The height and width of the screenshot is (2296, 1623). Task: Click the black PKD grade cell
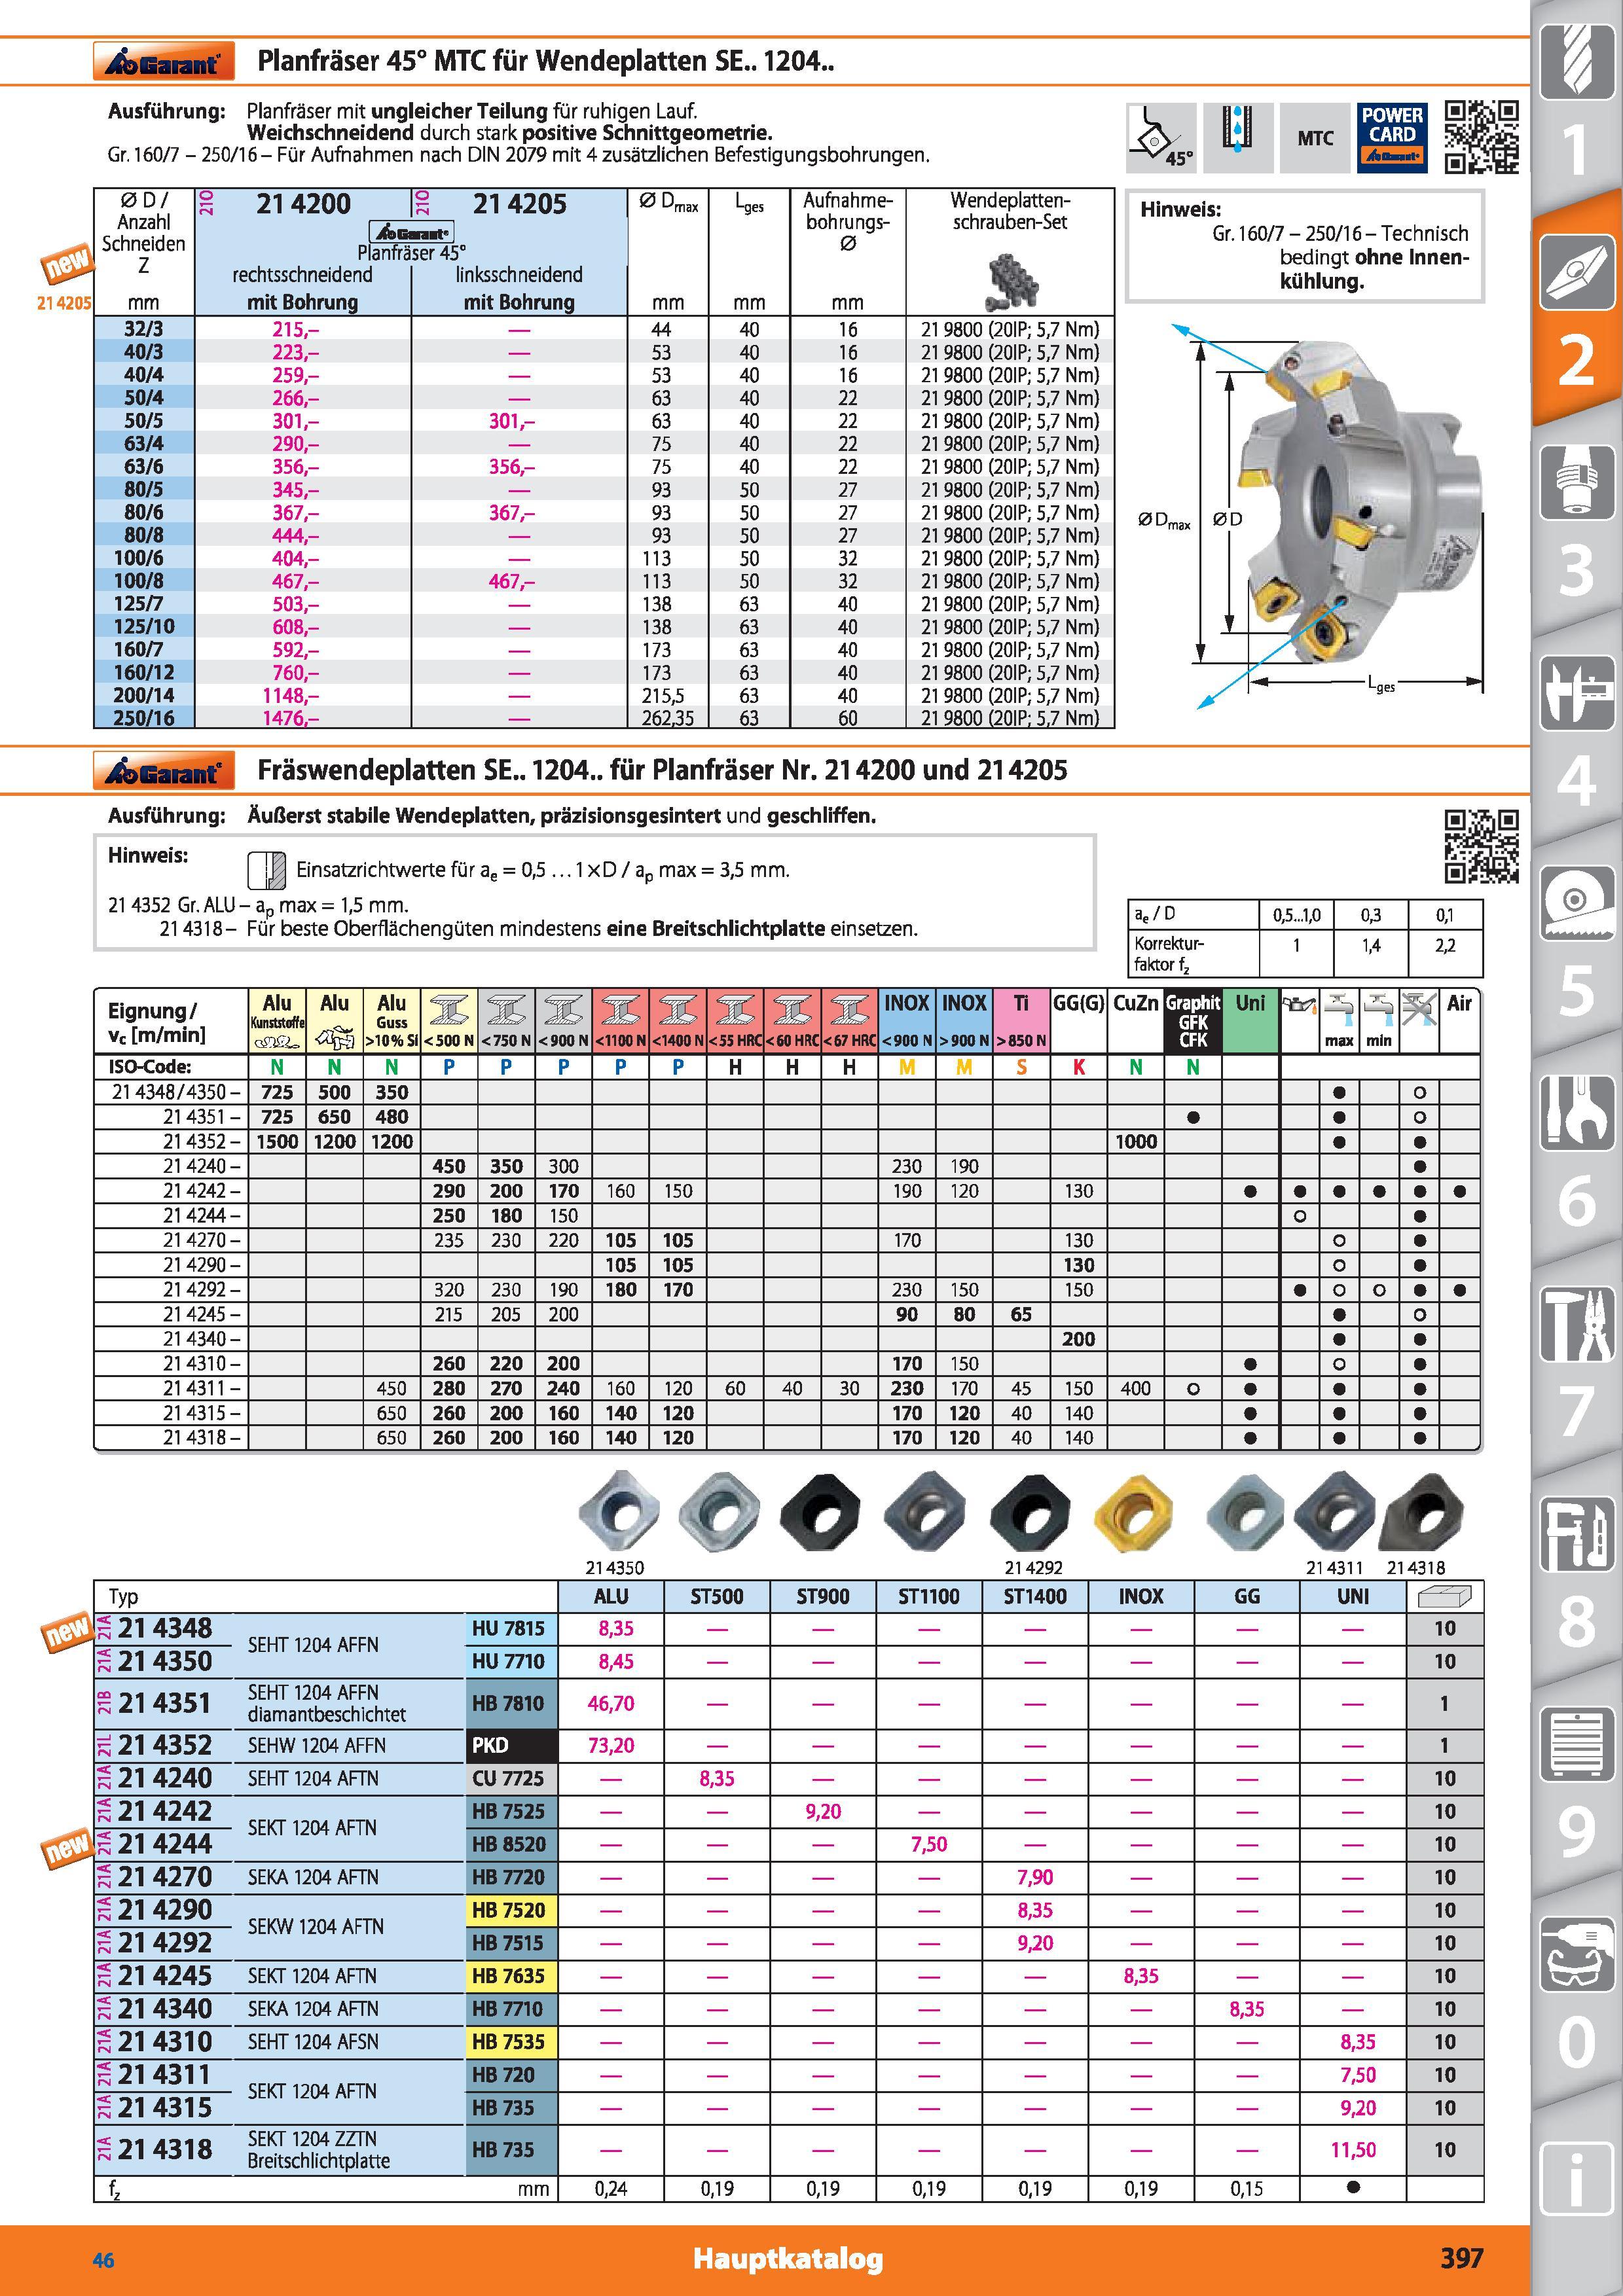tap(511, 1746)
